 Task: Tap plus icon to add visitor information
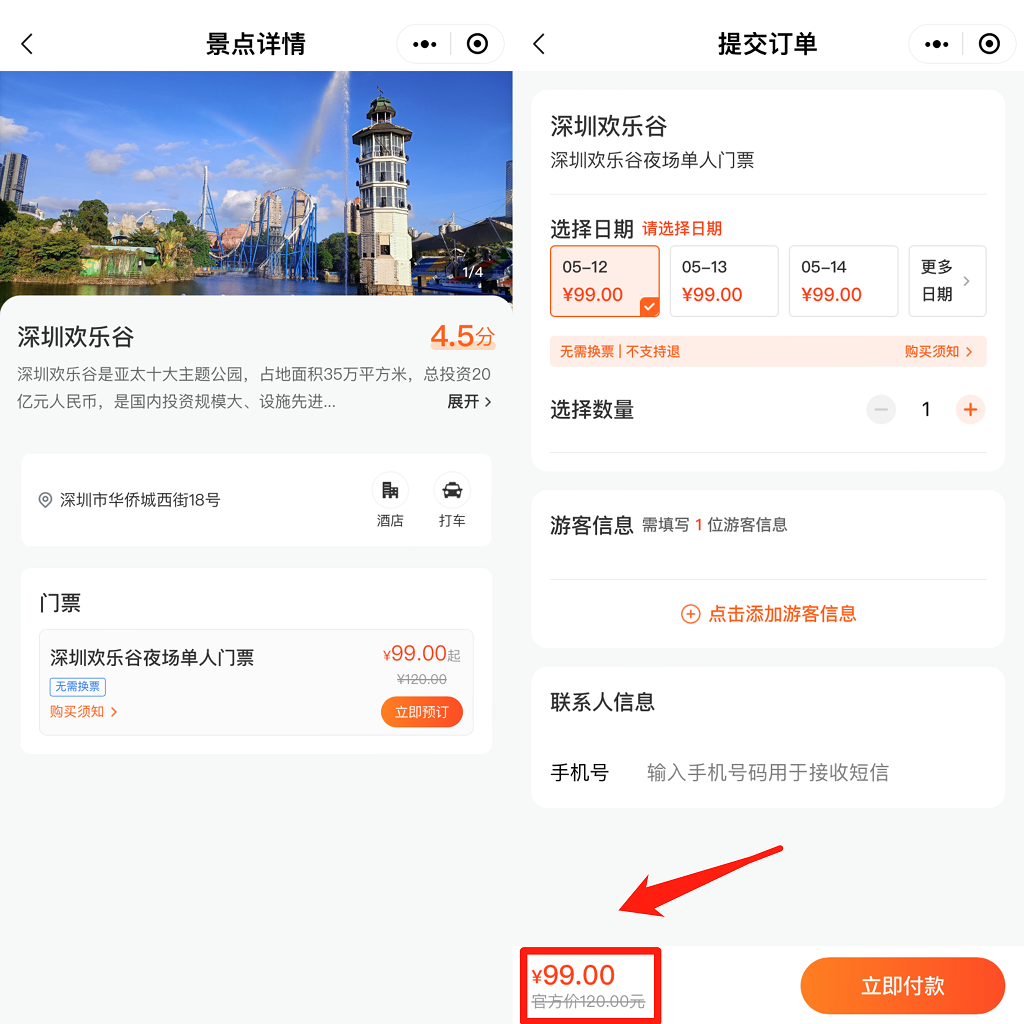(690, 614)
